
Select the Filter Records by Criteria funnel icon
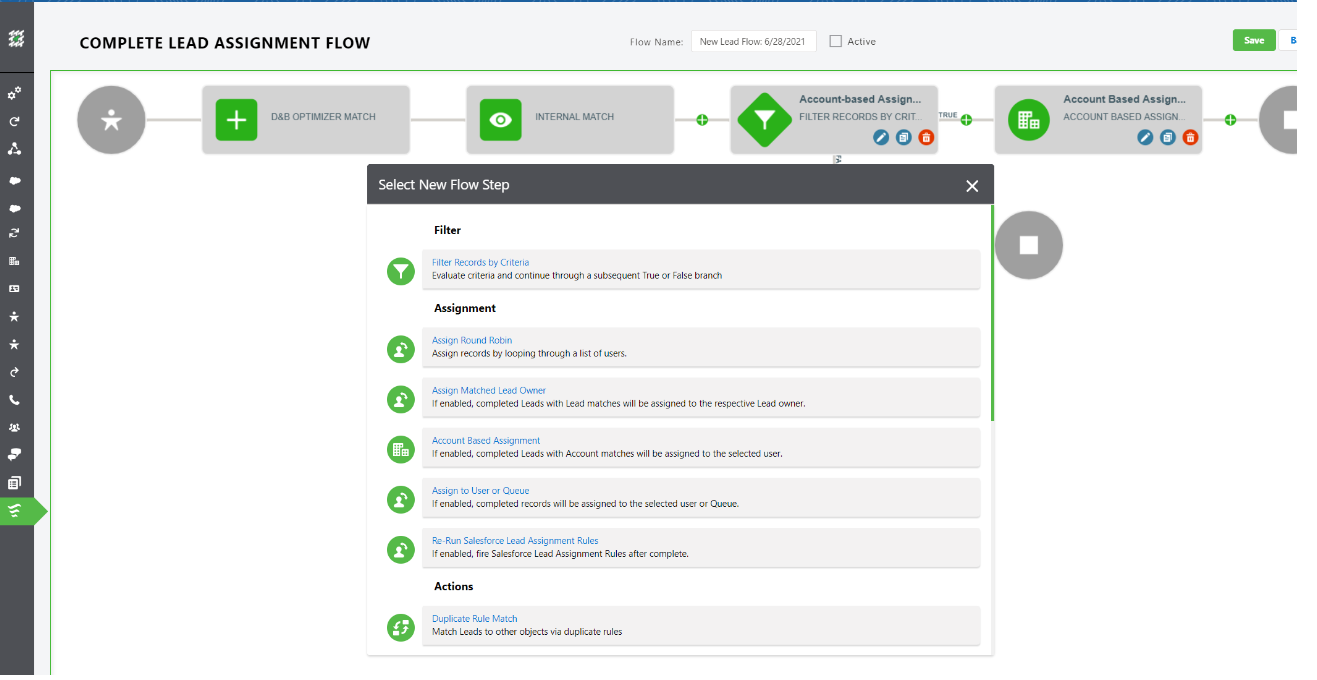pos(400,270)
